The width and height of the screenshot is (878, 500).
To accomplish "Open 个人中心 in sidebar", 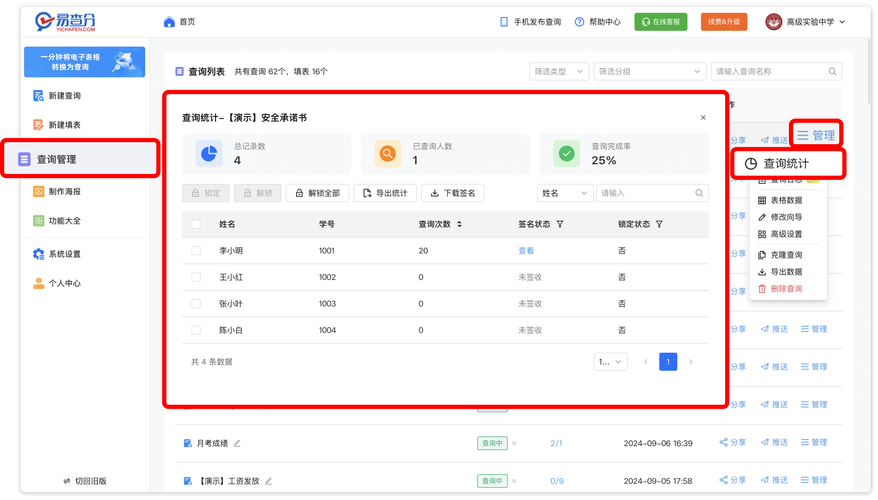I will [57, 283].
